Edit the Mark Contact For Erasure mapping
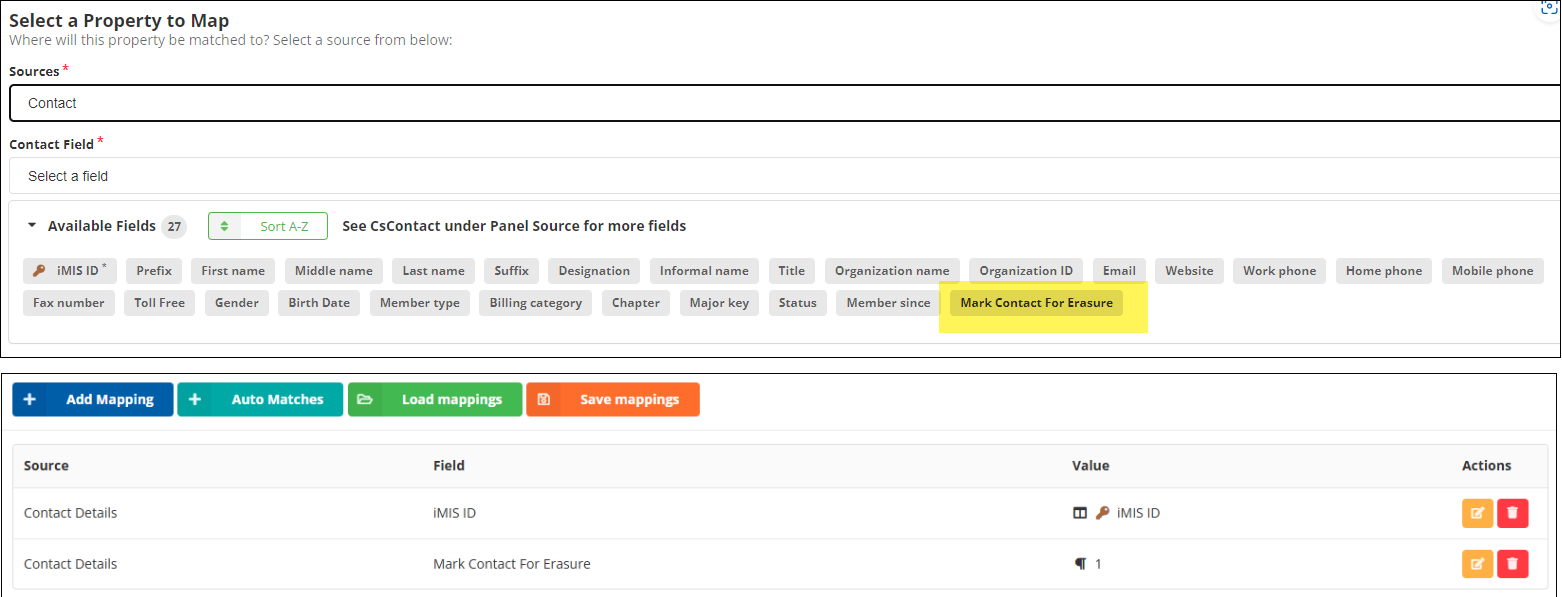The image size is (1562, 597). (1477, 564)
